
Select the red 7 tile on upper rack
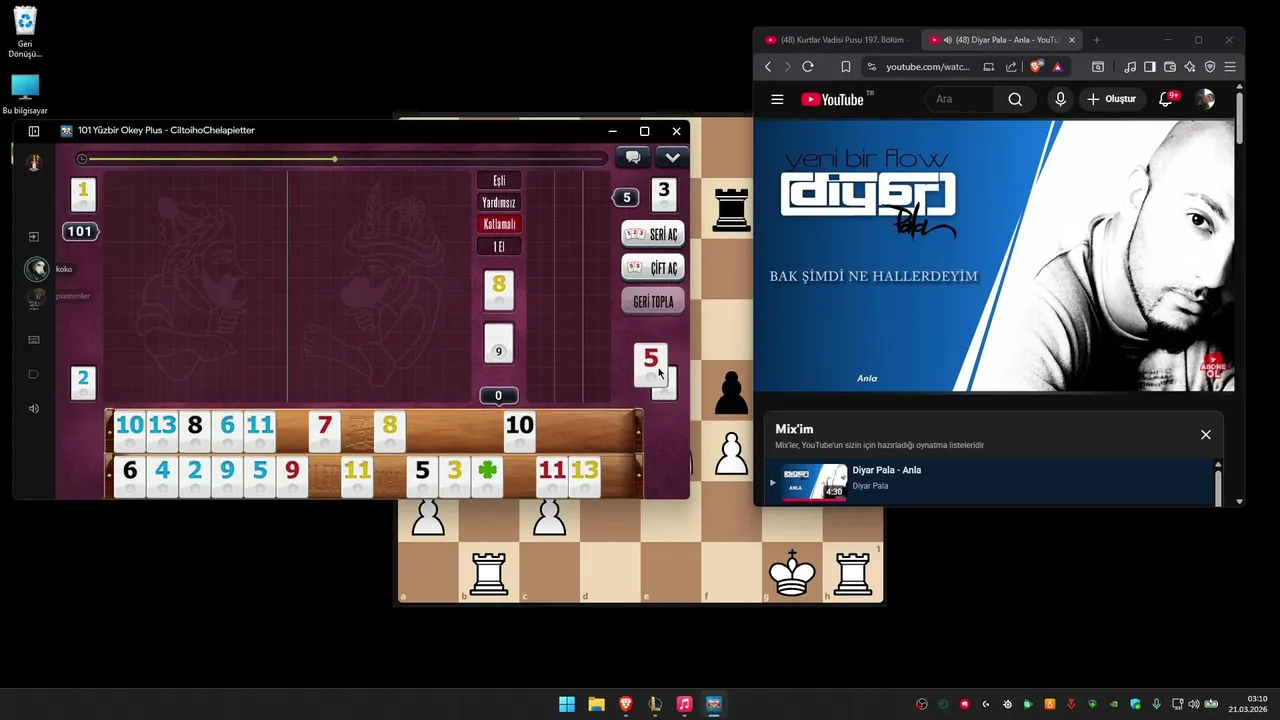click(324, 431)
